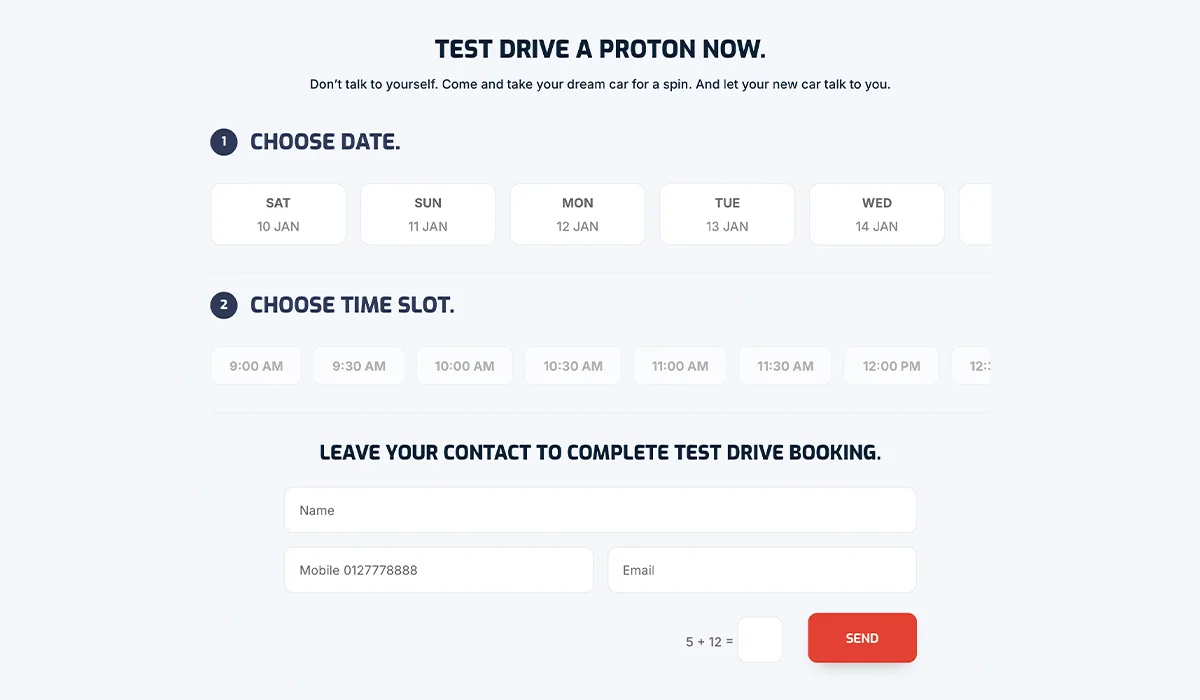Click the Name input field
This screenshot has width=1200, height=700.
click(x=600, y=510)
